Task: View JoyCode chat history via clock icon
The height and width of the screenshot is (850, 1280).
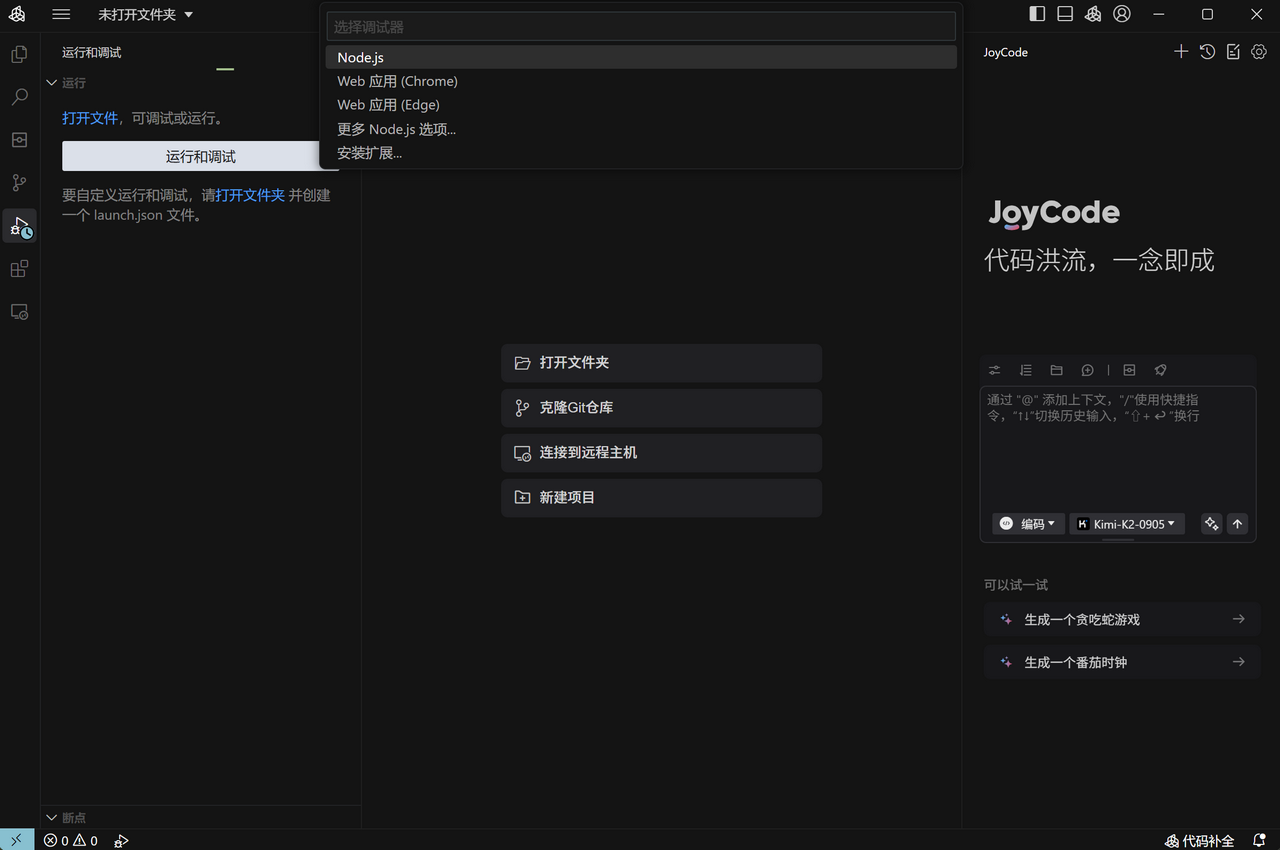Action: point(1207,51)
